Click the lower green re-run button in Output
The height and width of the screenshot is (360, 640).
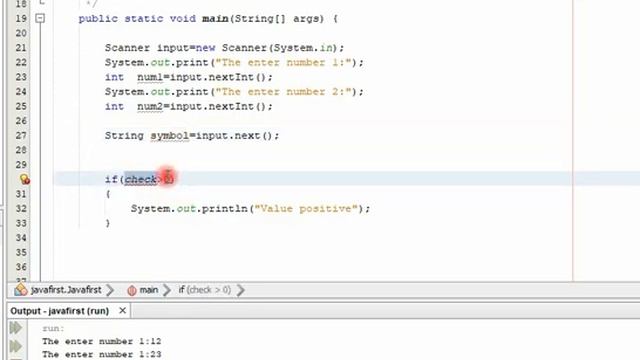[16, 346]
